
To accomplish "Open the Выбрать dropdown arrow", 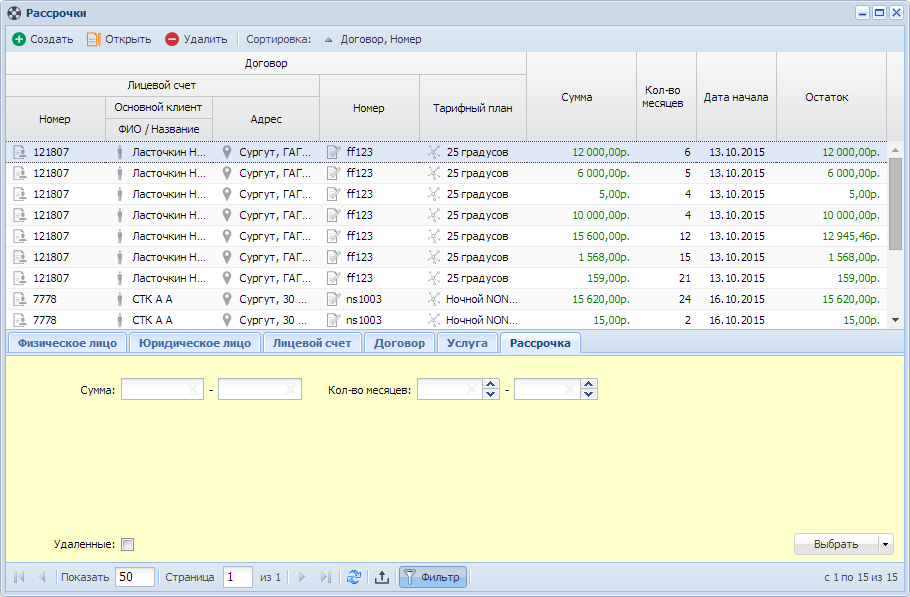I will [886, 544].
